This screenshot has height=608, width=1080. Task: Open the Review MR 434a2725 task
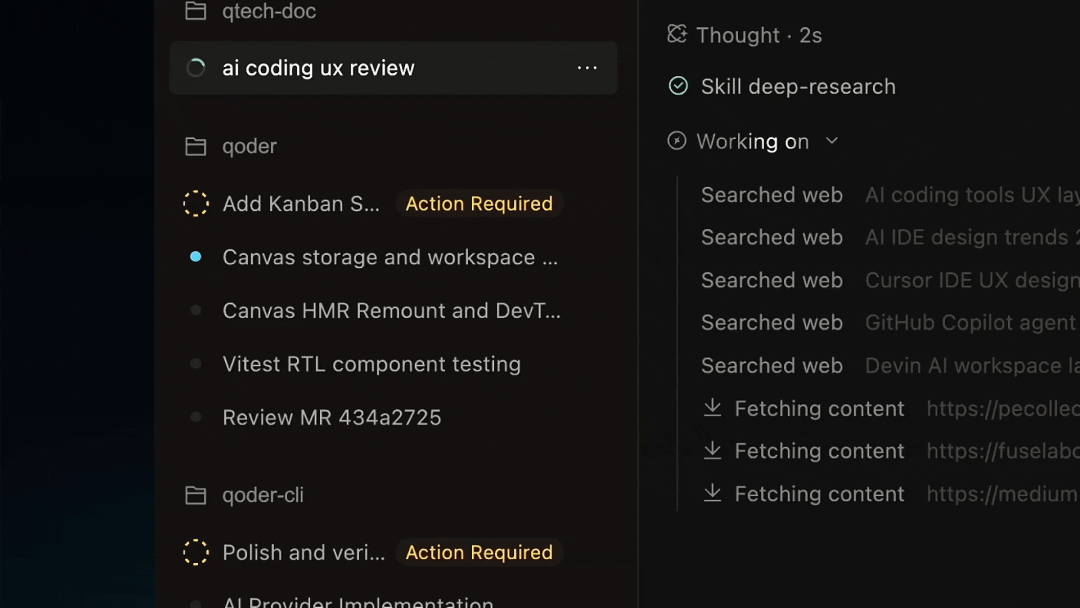(331, 417)
